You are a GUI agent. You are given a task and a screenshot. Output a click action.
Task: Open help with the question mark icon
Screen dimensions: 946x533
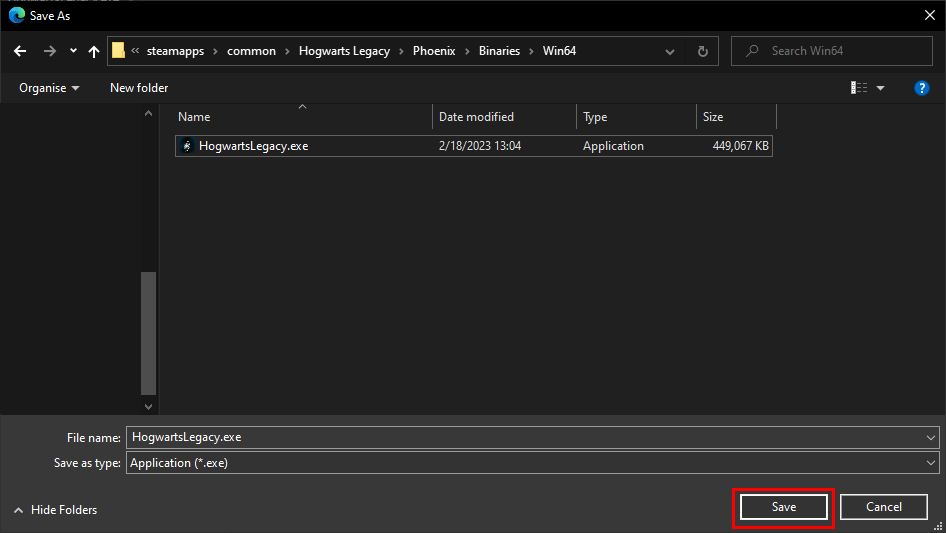[922, 88]
